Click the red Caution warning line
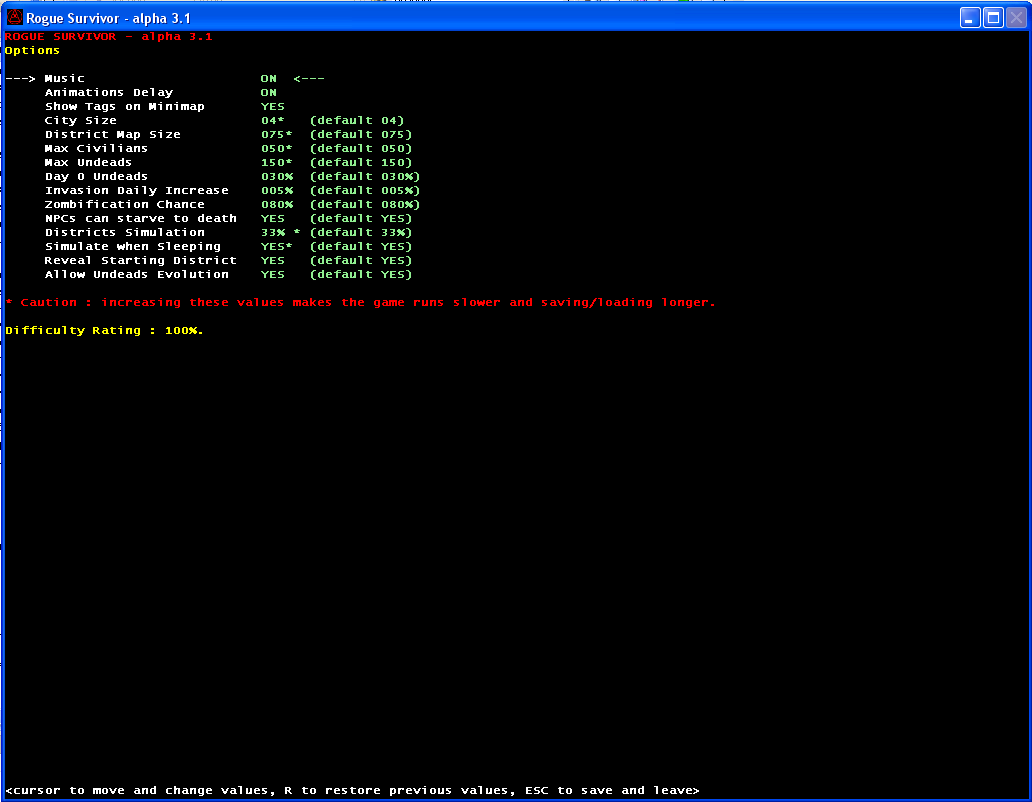The image size is (1032, 802). [x=360, y=303]
